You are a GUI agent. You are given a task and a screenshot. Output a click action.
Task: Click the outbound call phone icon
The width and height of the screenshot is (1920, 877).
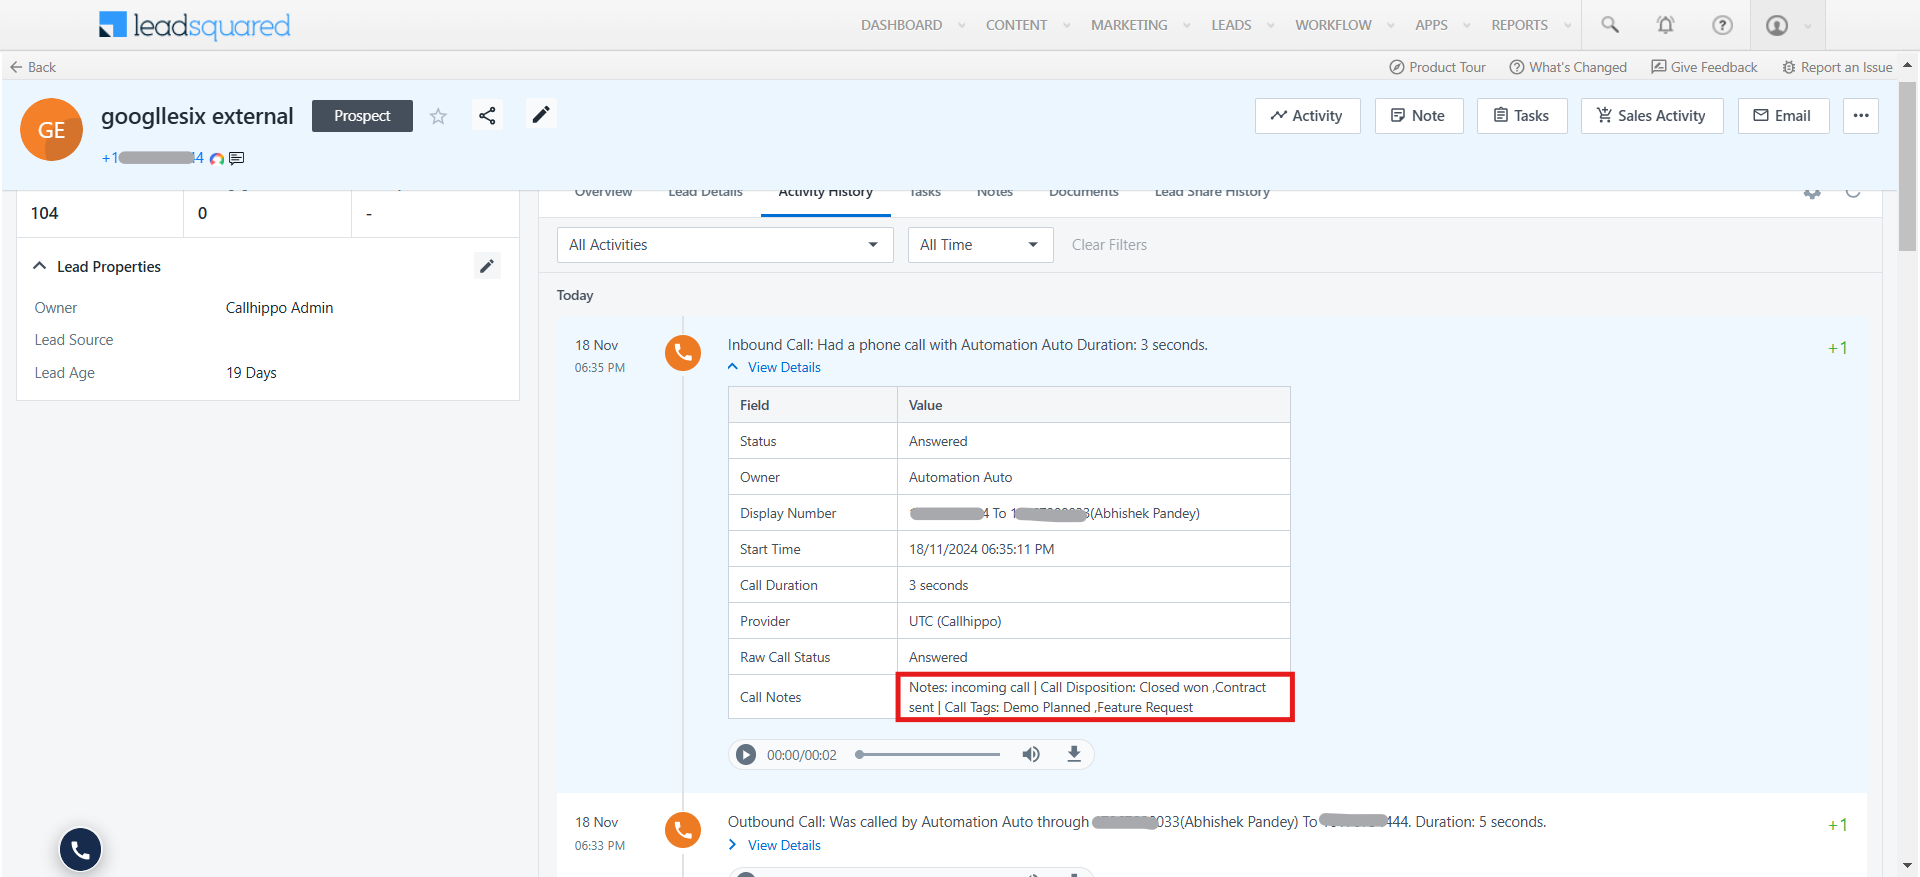[683, 829]
